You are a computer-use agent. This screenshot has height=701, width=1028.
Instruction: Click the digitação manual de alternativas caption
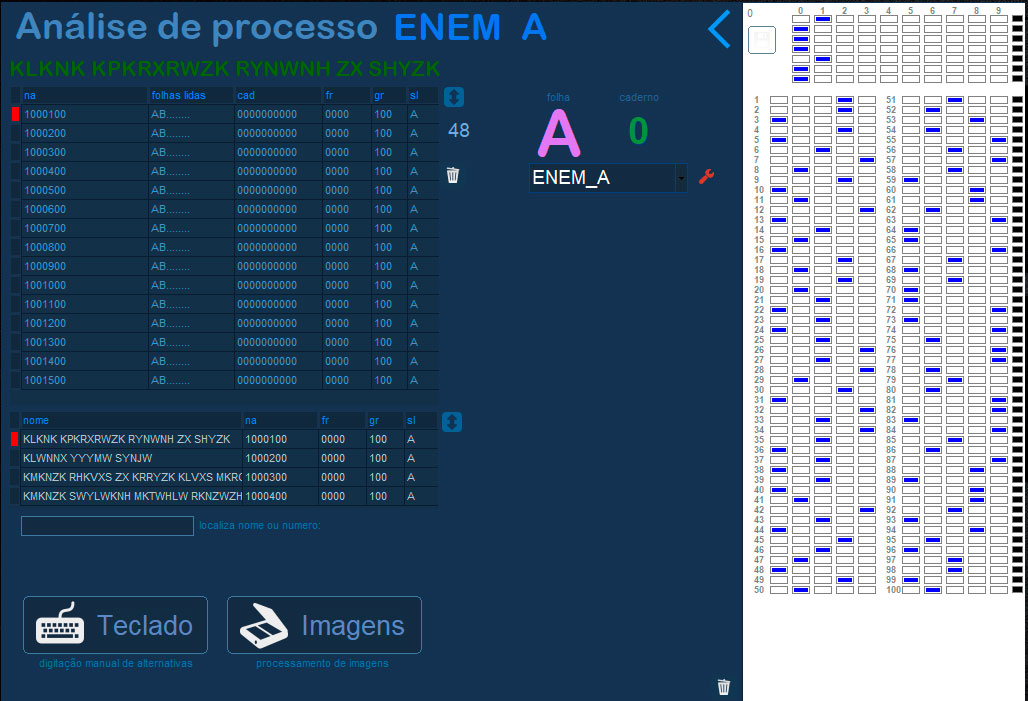115,664
